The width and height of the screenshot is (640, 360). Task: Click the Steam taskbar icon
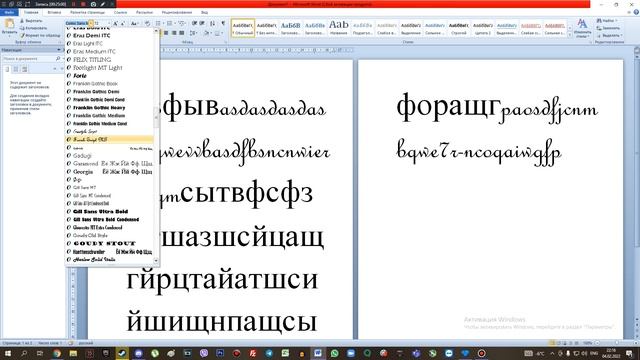tap(122, 353)
